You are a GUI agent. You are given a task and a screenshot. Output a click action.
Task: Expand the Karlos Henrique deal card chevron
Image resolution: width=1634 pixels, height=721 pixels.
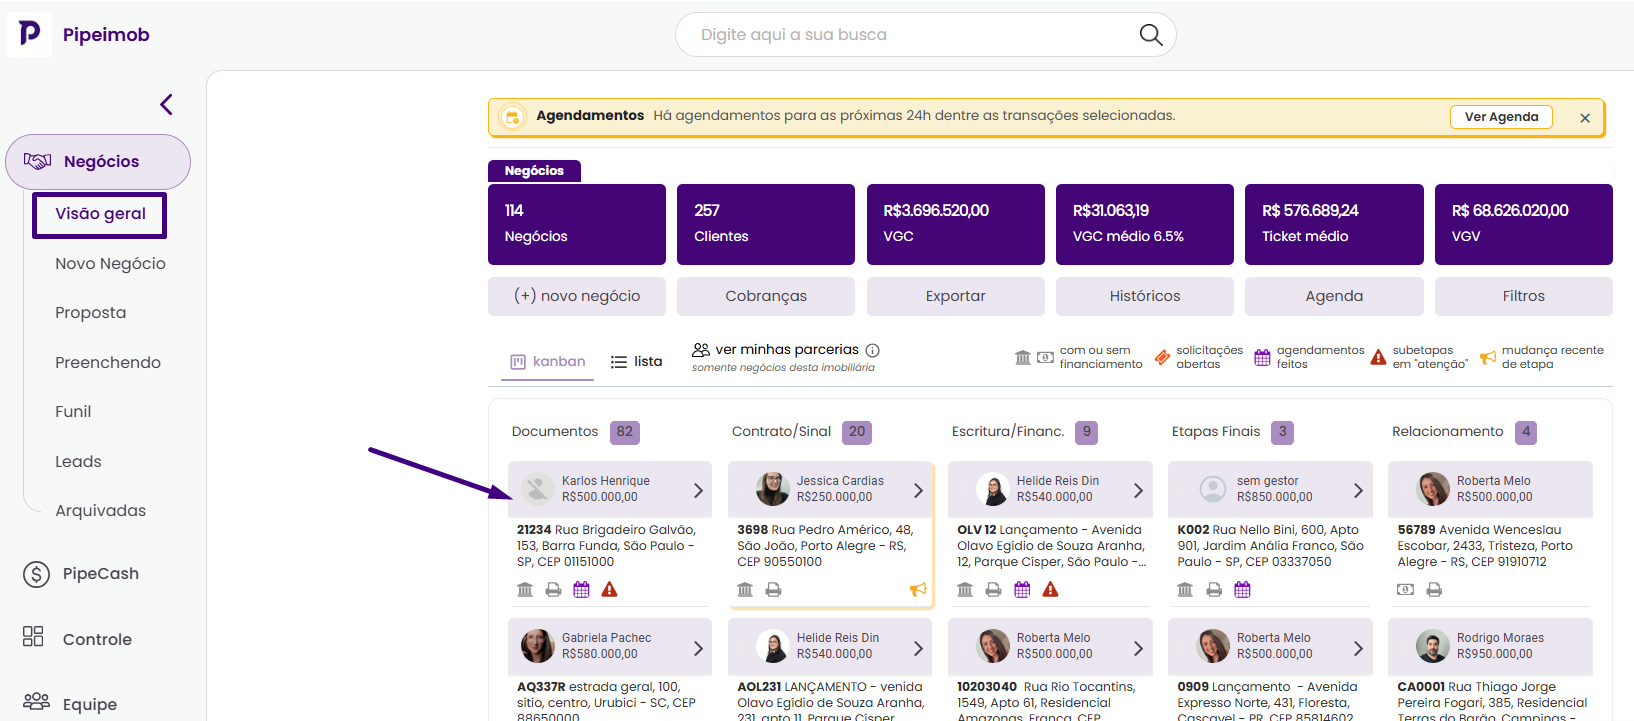click(698, 491)
